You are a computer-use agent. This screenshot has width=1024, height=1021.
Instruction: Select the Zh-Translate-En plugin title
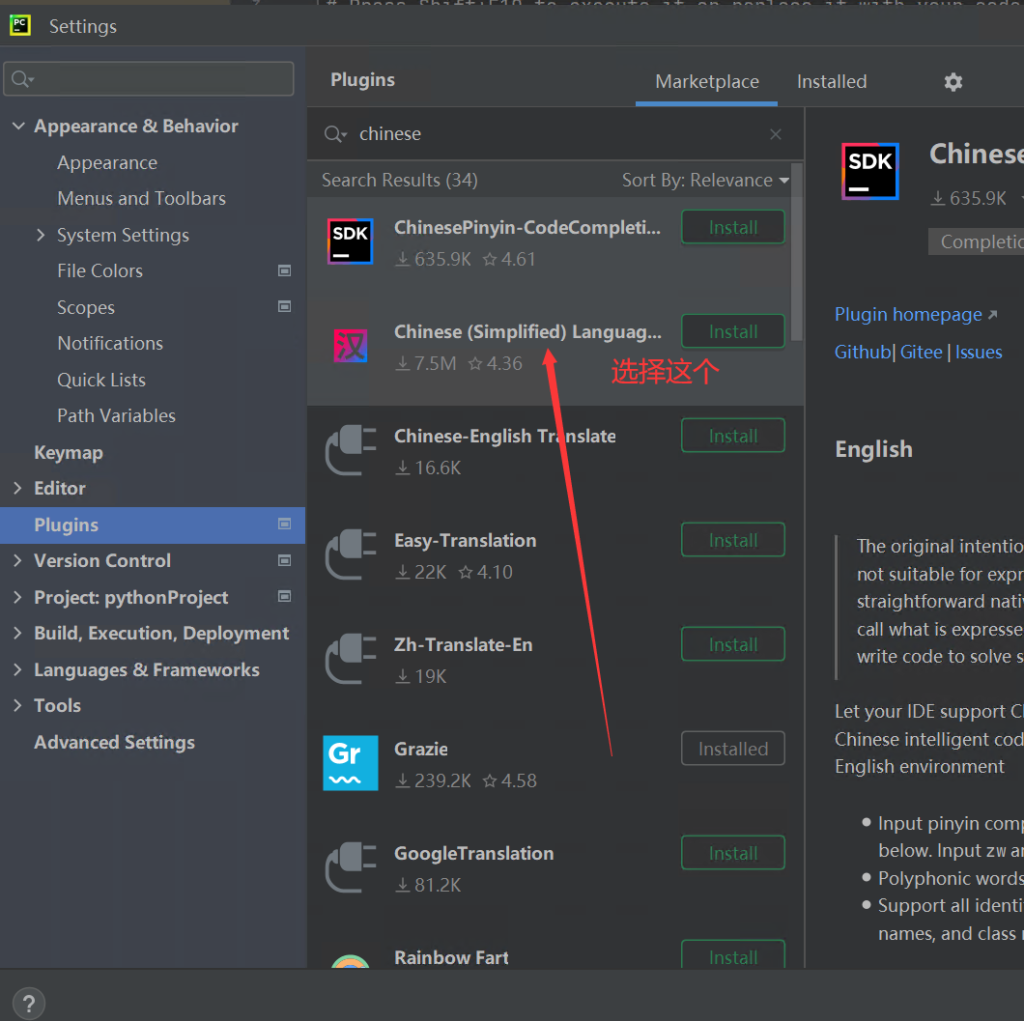(x=463, y=645)
